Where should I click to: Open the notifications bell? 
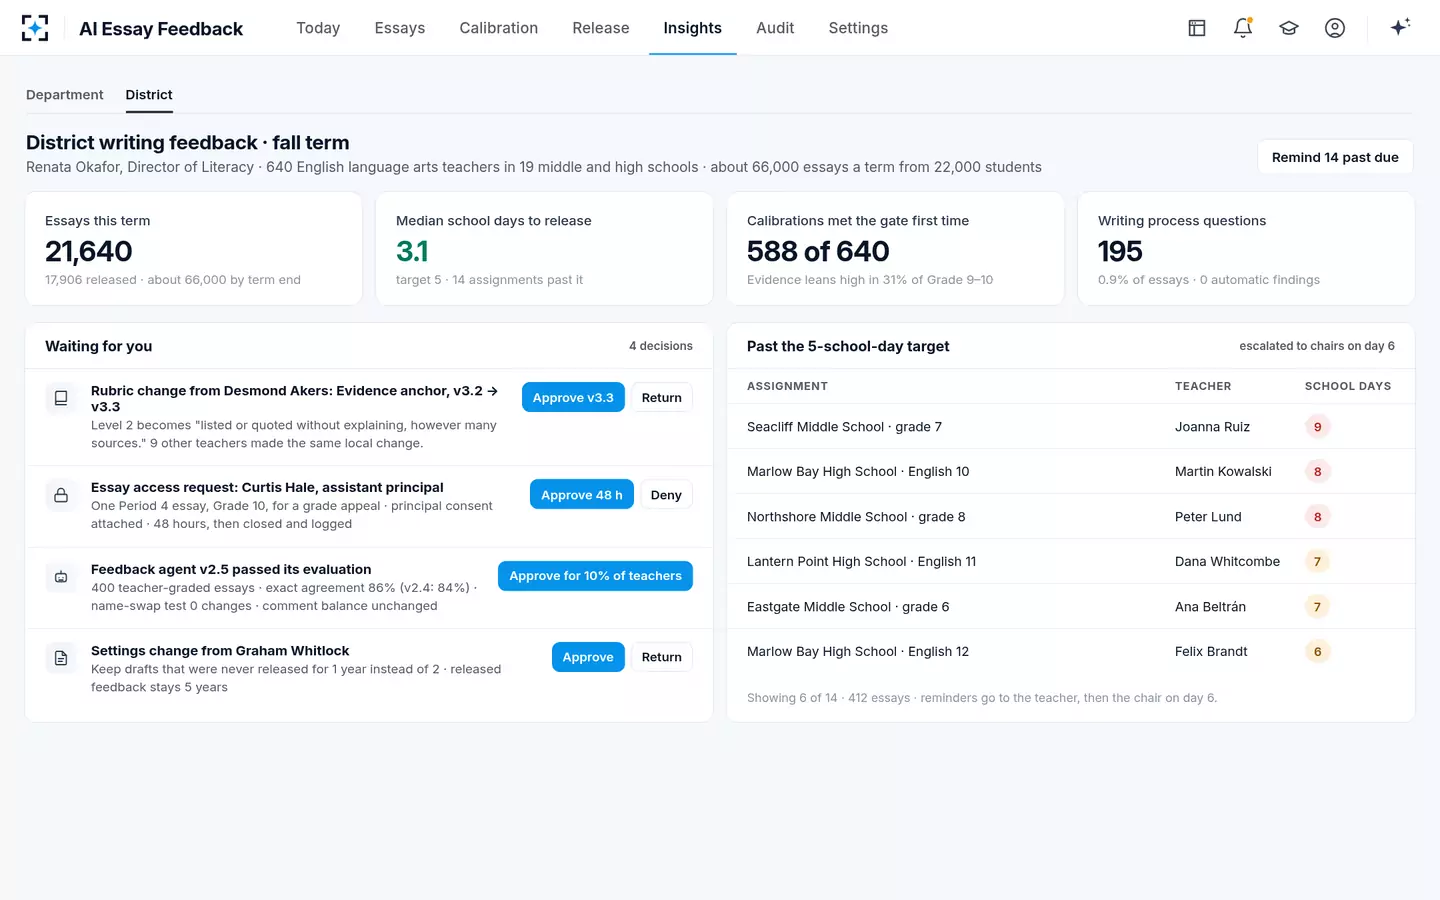(x=1243, y=28)
